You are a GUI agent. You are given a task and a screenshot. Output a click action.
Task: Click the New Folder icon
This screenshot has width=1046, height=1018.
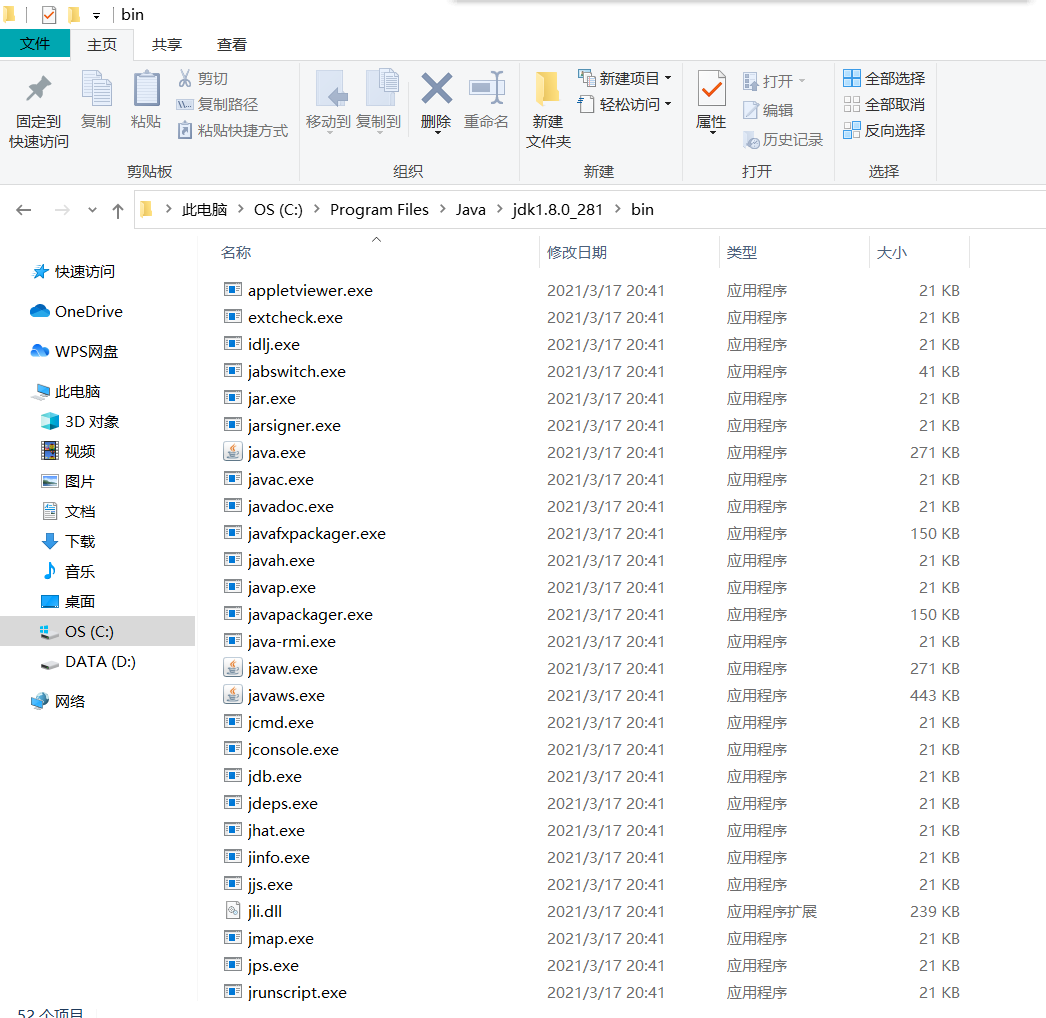[548, 89]
